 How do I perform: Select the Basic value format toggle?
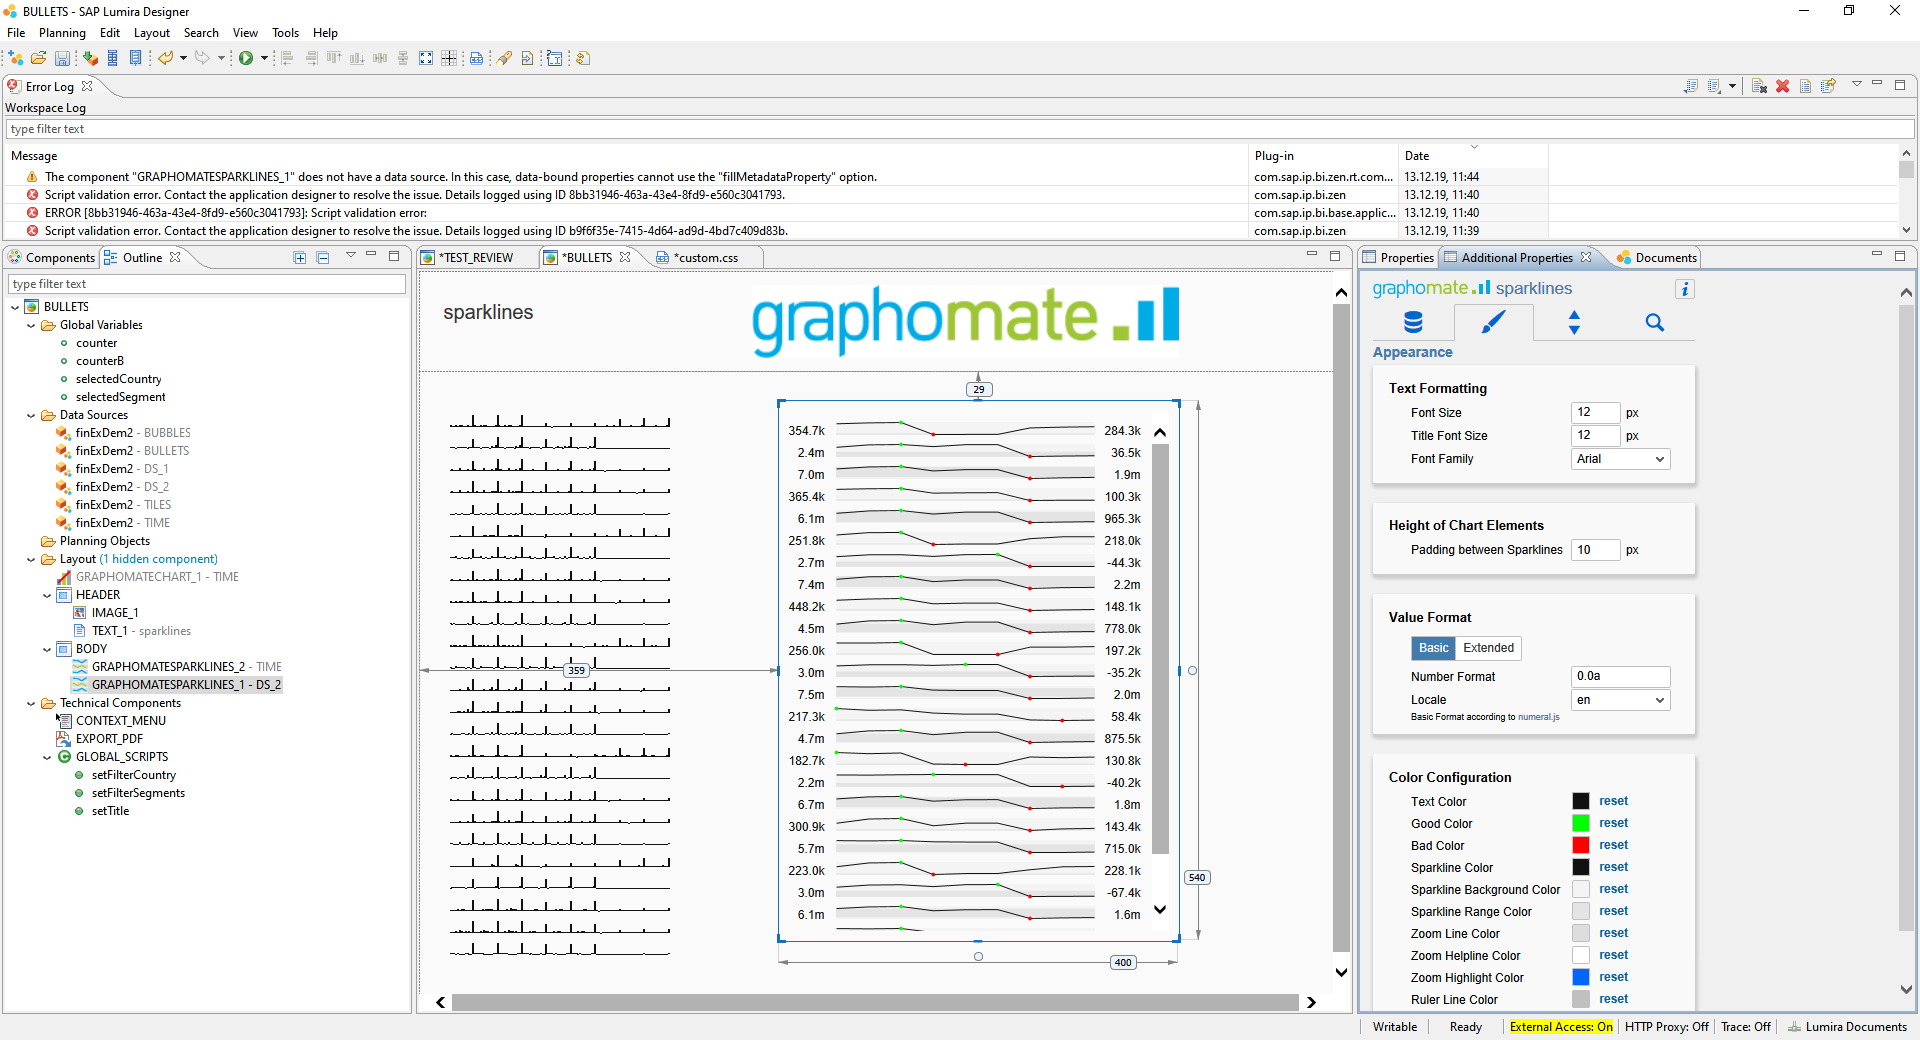tap(1433, 648)
